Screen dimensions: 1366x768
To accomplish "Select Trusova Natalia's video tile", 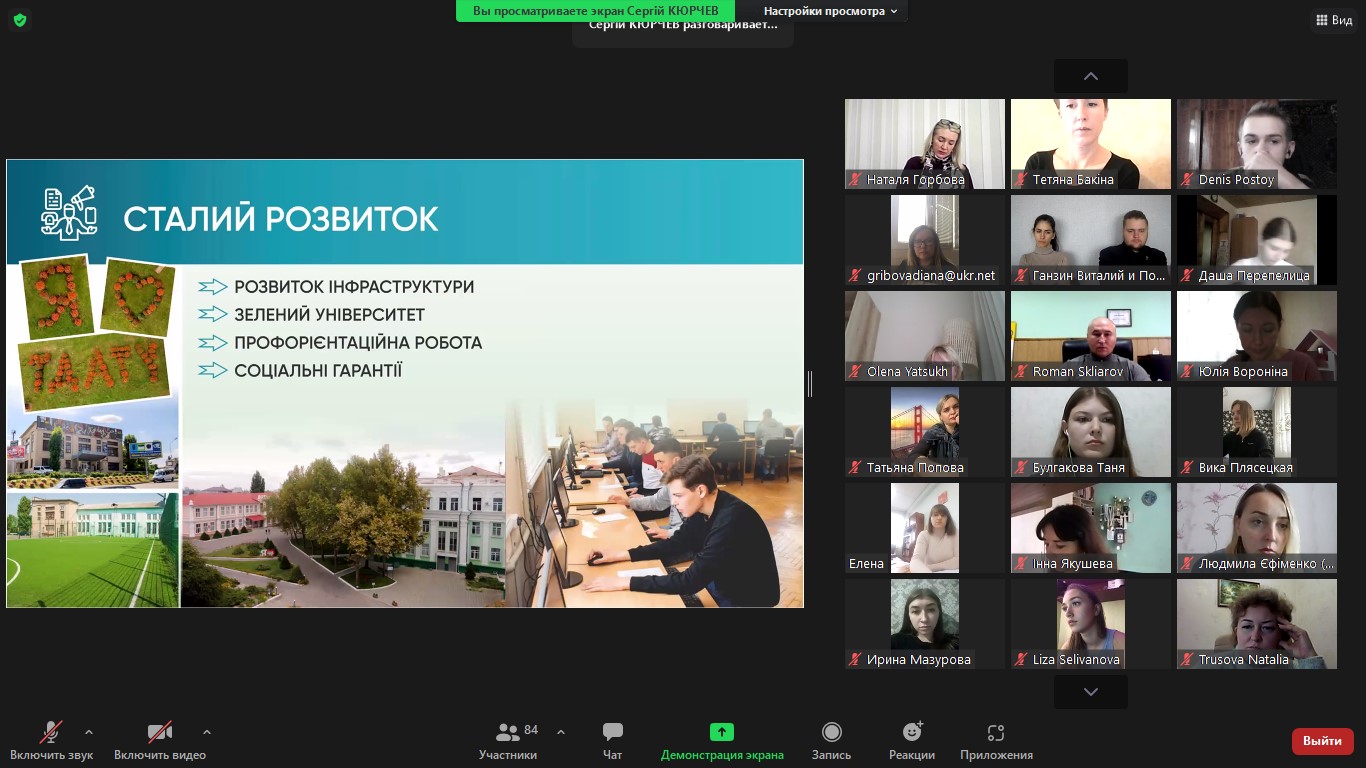I will click(1257, 624).
